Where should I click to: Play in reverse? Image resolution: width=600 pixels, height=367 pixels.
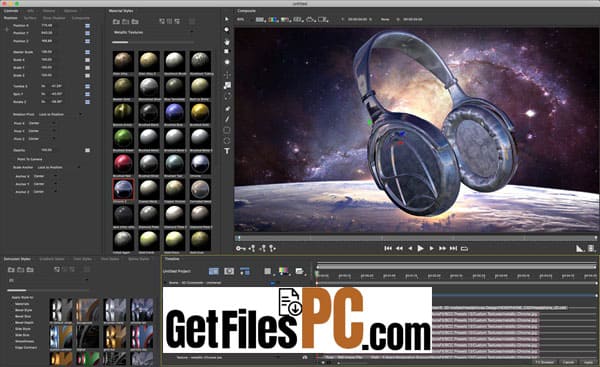coord(410,248)
